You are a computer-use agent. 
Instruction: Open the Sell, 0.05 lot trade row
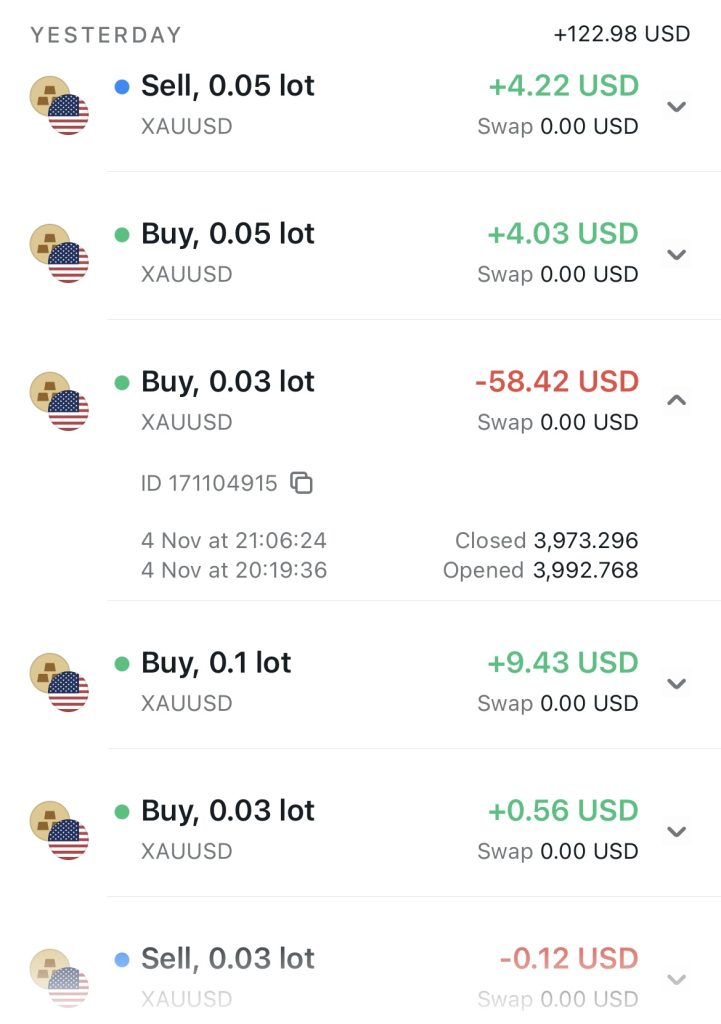(228, 86)
